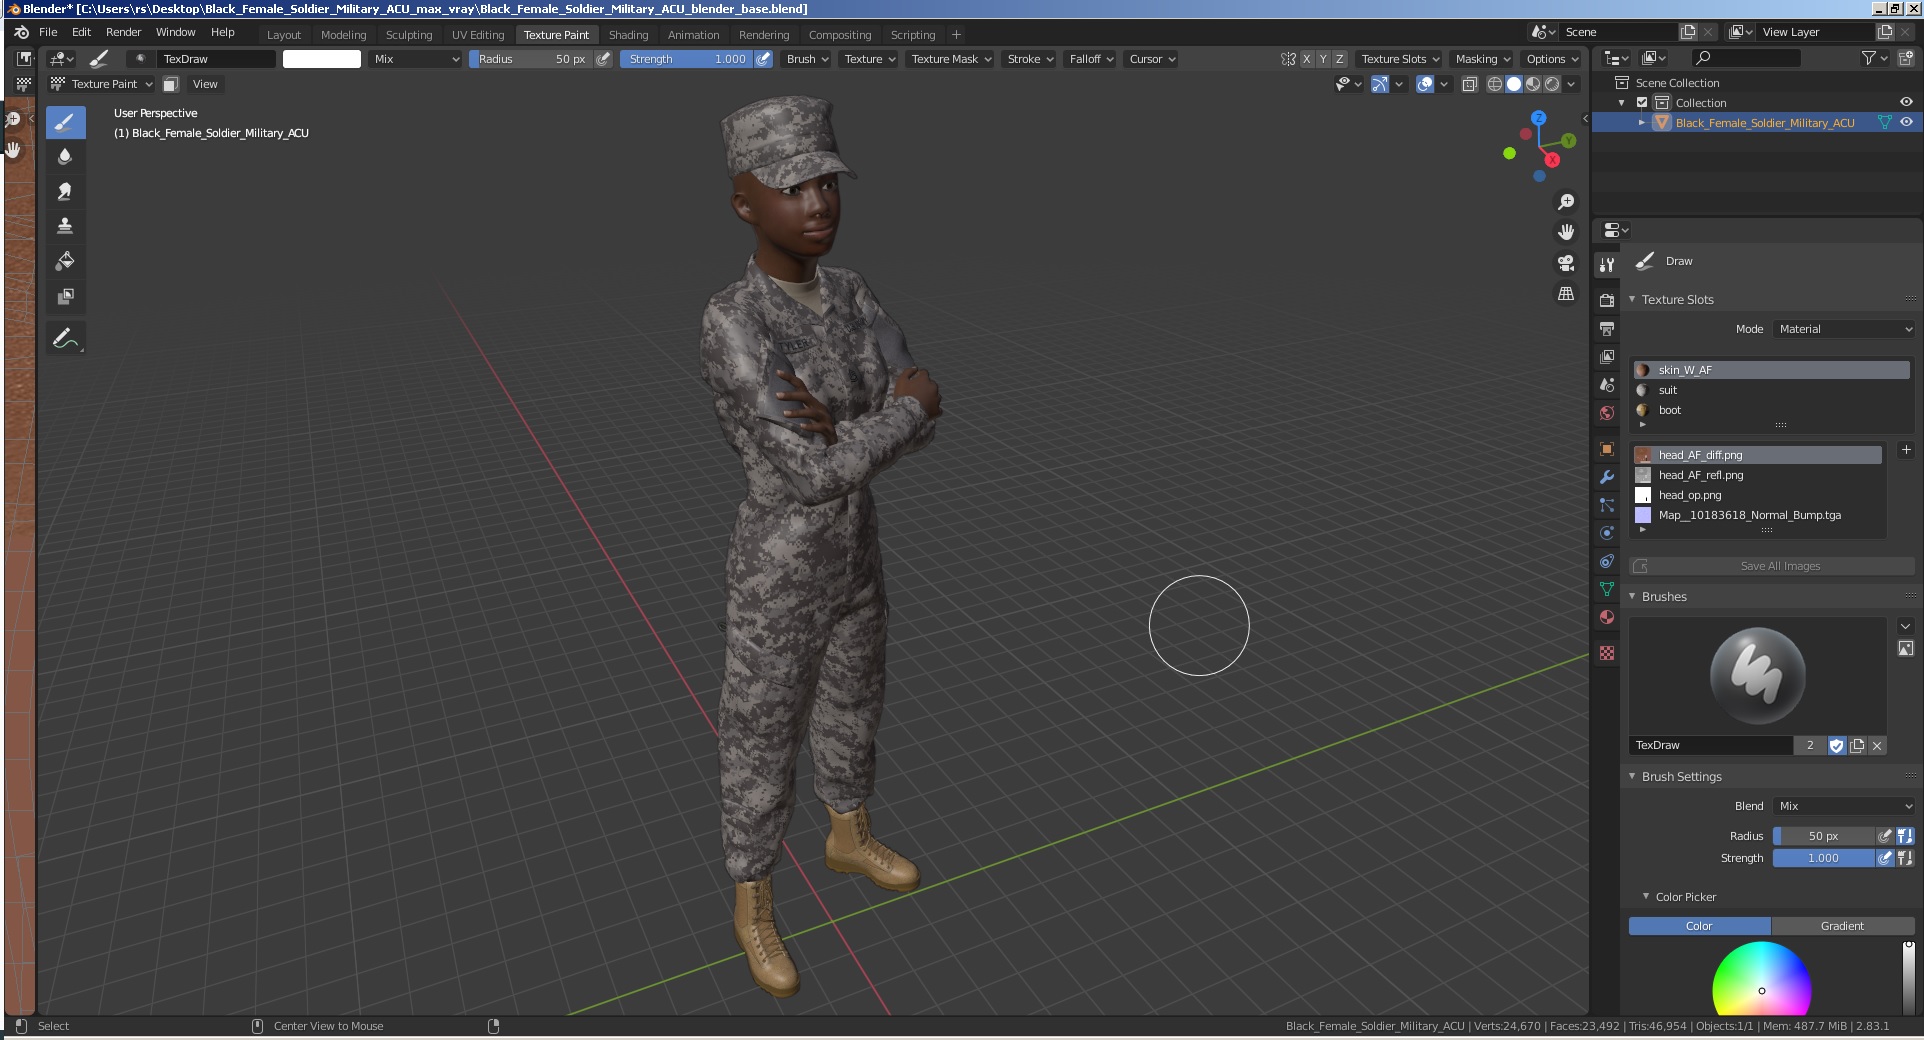This screenshot has width=1924, height=1040.
Task: Duplicate the TexDraw brush
Action: coord(1857,745)
